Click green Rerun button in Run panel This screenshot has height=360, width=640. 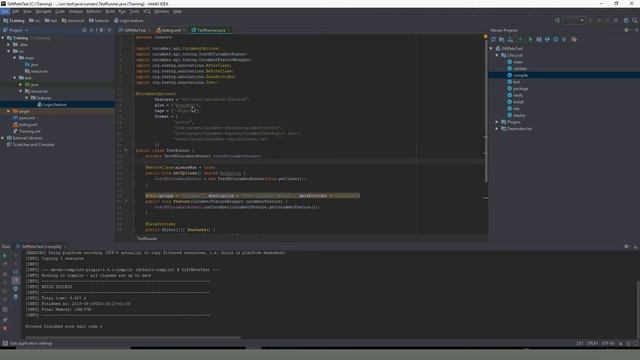click(x=5, y=256)
